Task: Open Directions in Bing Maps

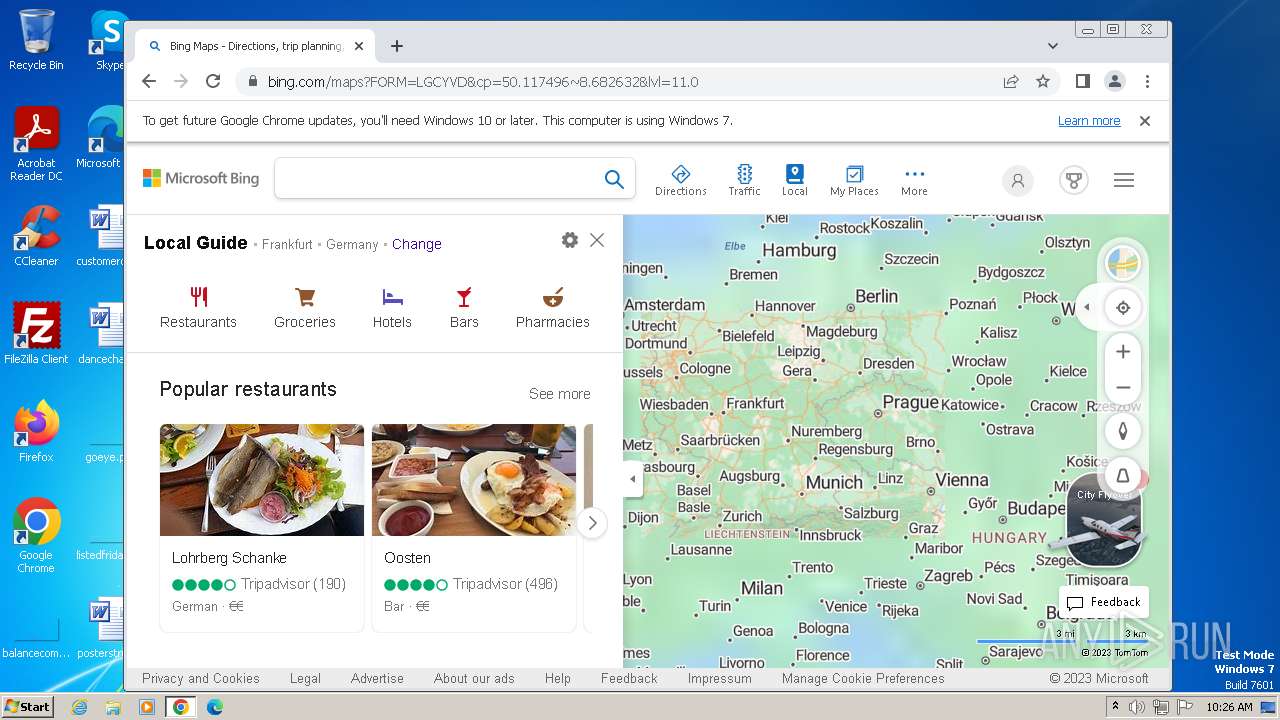Action: [x=680, y=180]
